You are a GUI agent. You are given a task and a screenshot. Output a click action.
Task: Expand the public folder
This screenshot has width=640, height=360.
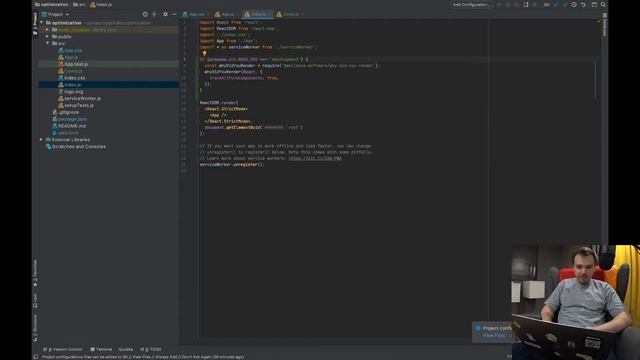[x=47, y=37]
